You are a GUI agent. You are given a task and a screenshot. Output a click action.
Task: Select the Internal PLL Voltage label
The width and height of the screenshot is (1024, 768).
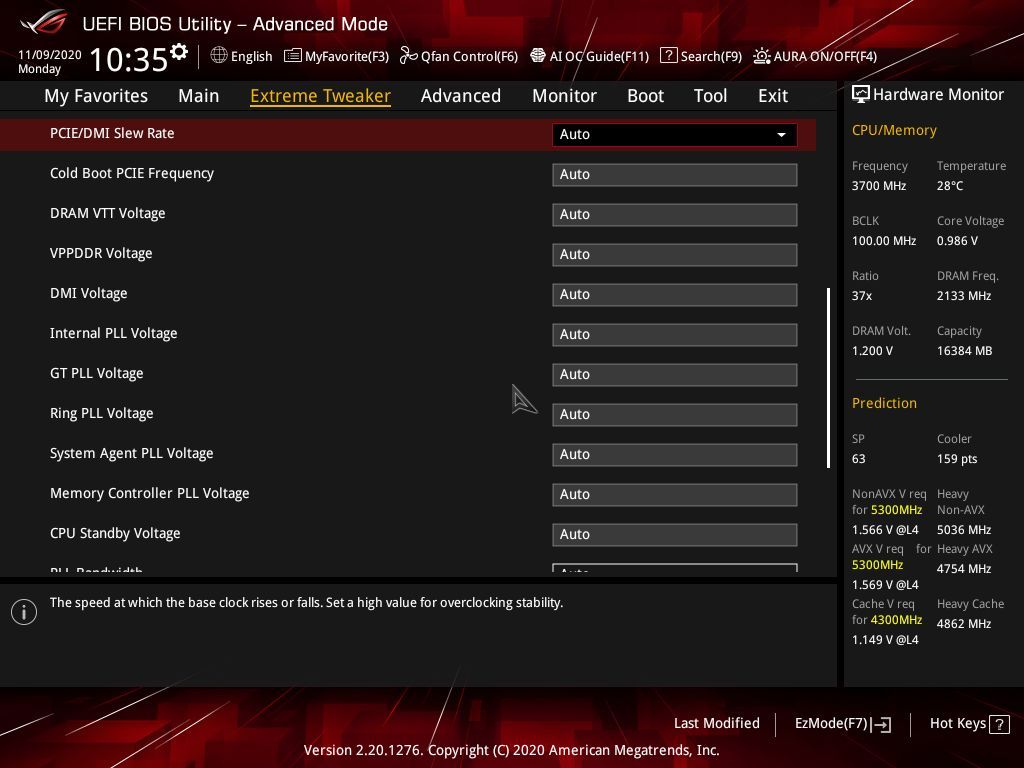point(114,333)
